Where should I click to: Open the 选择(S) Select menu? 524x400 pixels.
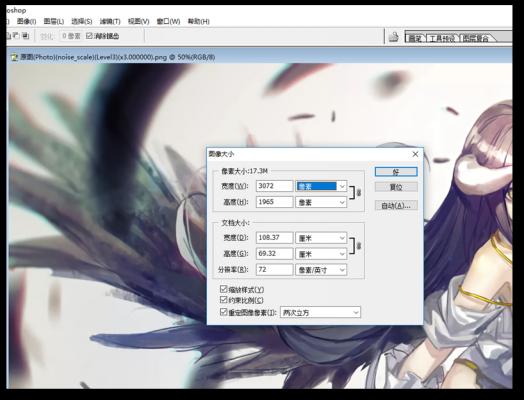[82, 21]
